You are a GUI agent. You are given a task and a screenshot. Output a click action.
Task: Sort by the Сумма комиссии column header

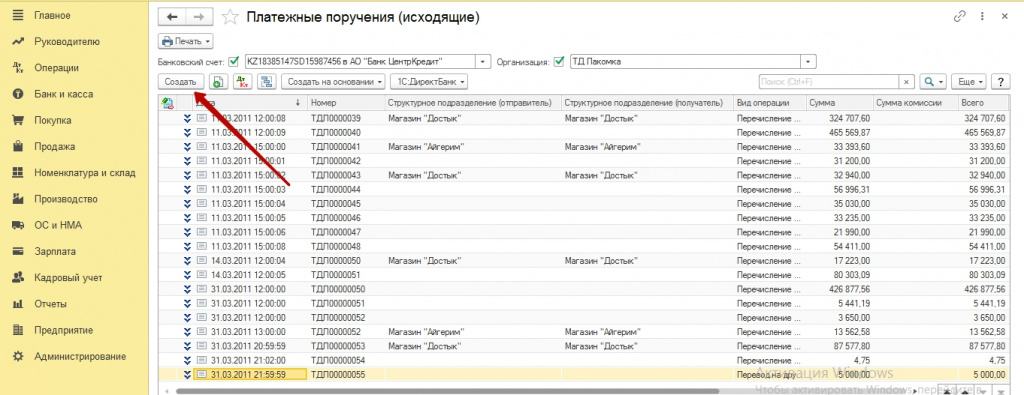tap(915, 103)
